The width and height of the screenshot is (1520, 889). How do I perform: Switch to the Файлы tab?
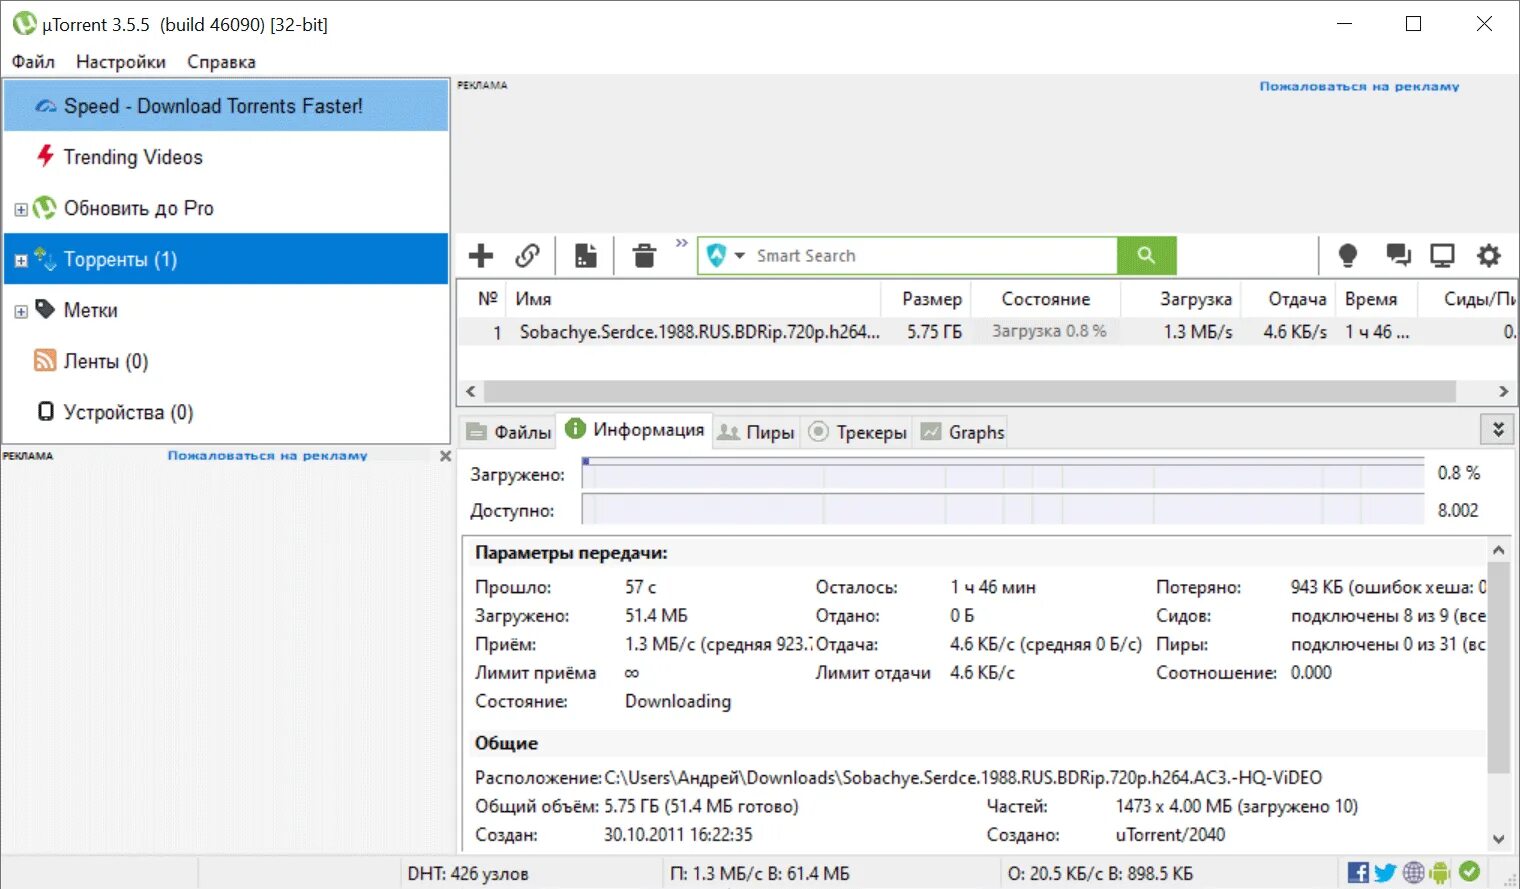[x=508, y=432]
